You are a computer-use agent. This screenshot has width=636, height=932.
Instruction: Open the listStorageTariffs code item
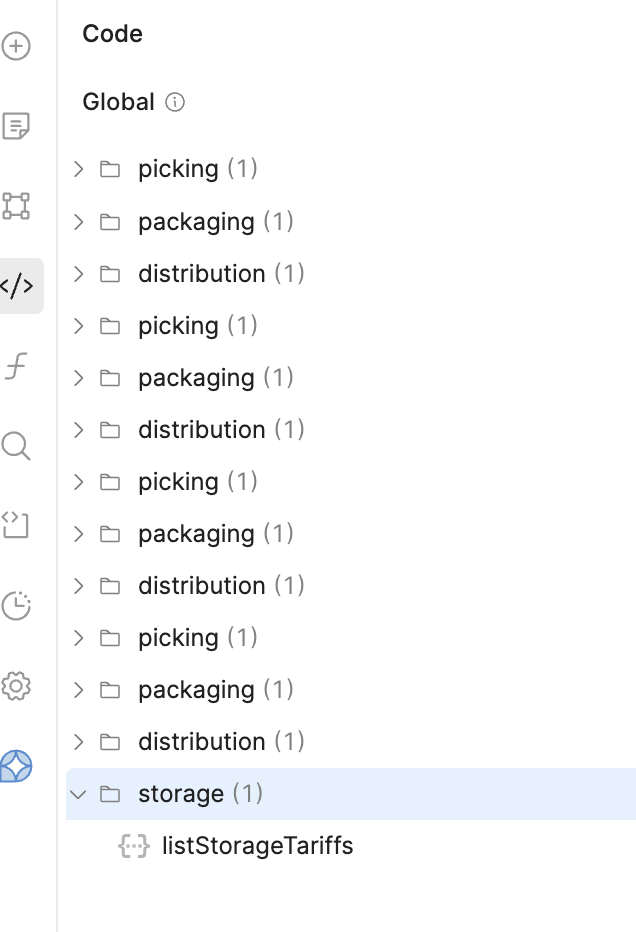coord(257,846)
